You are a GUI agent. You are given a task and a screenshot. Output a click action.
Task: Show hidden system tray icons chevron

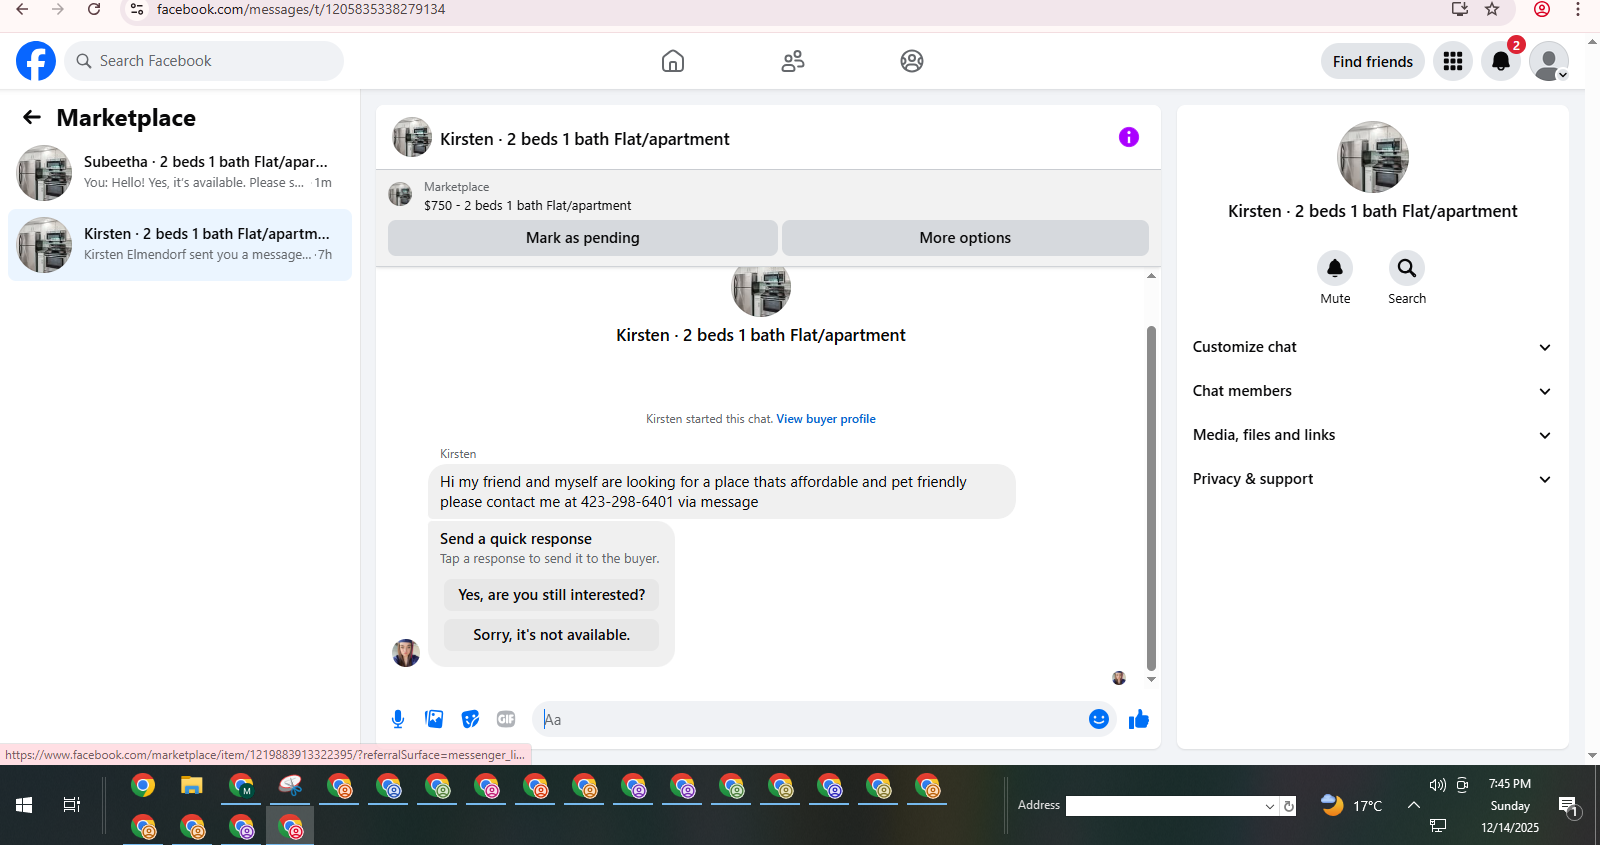[1414, 805]
